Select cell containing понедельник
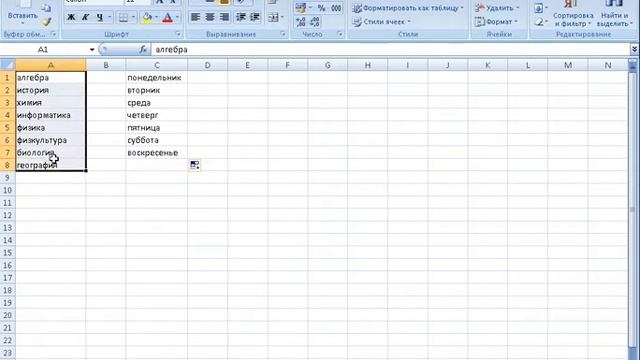This screenshot has width=640, height=360. (x=157, y=78)
